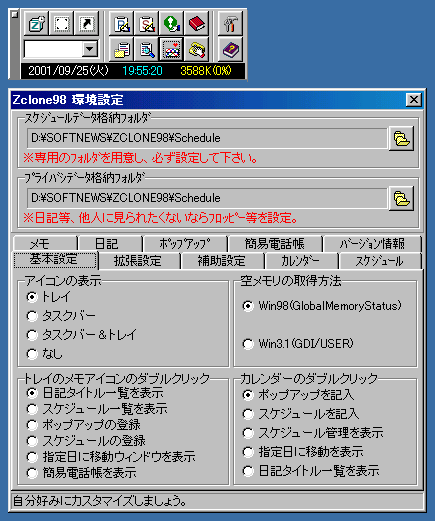This screenshot has height=521, width=435.
Task: Open the 補助設定 tab
Action: [222, 261]
